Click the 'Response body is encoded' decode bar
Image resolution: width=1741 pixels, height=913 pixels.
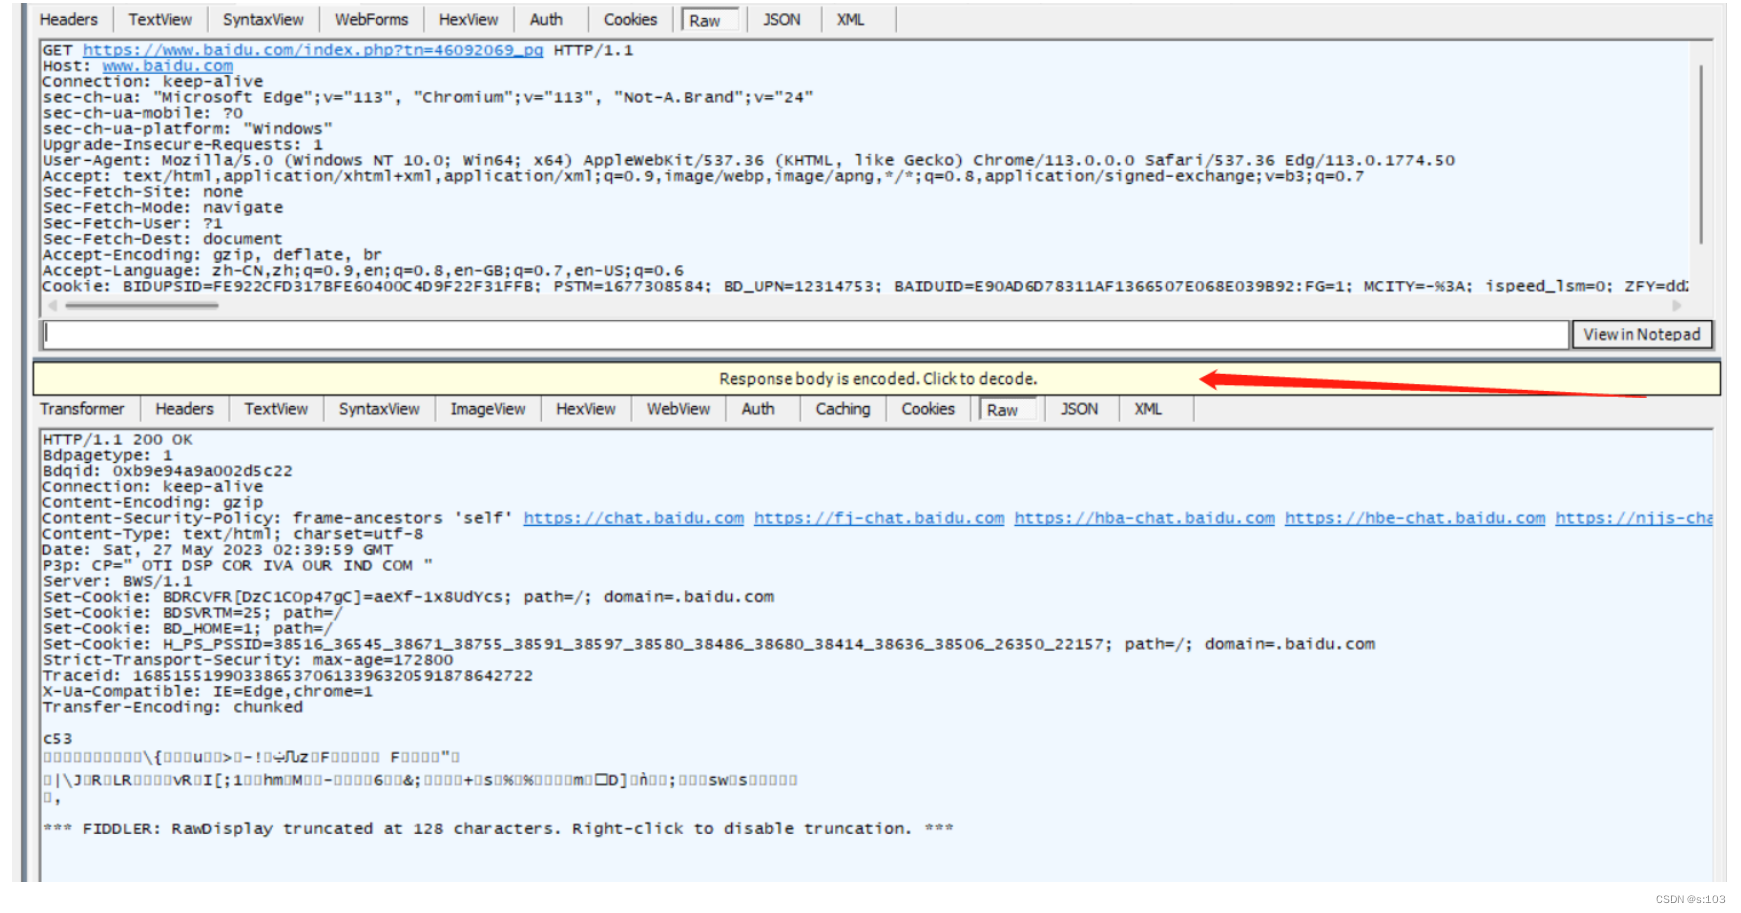877,379
